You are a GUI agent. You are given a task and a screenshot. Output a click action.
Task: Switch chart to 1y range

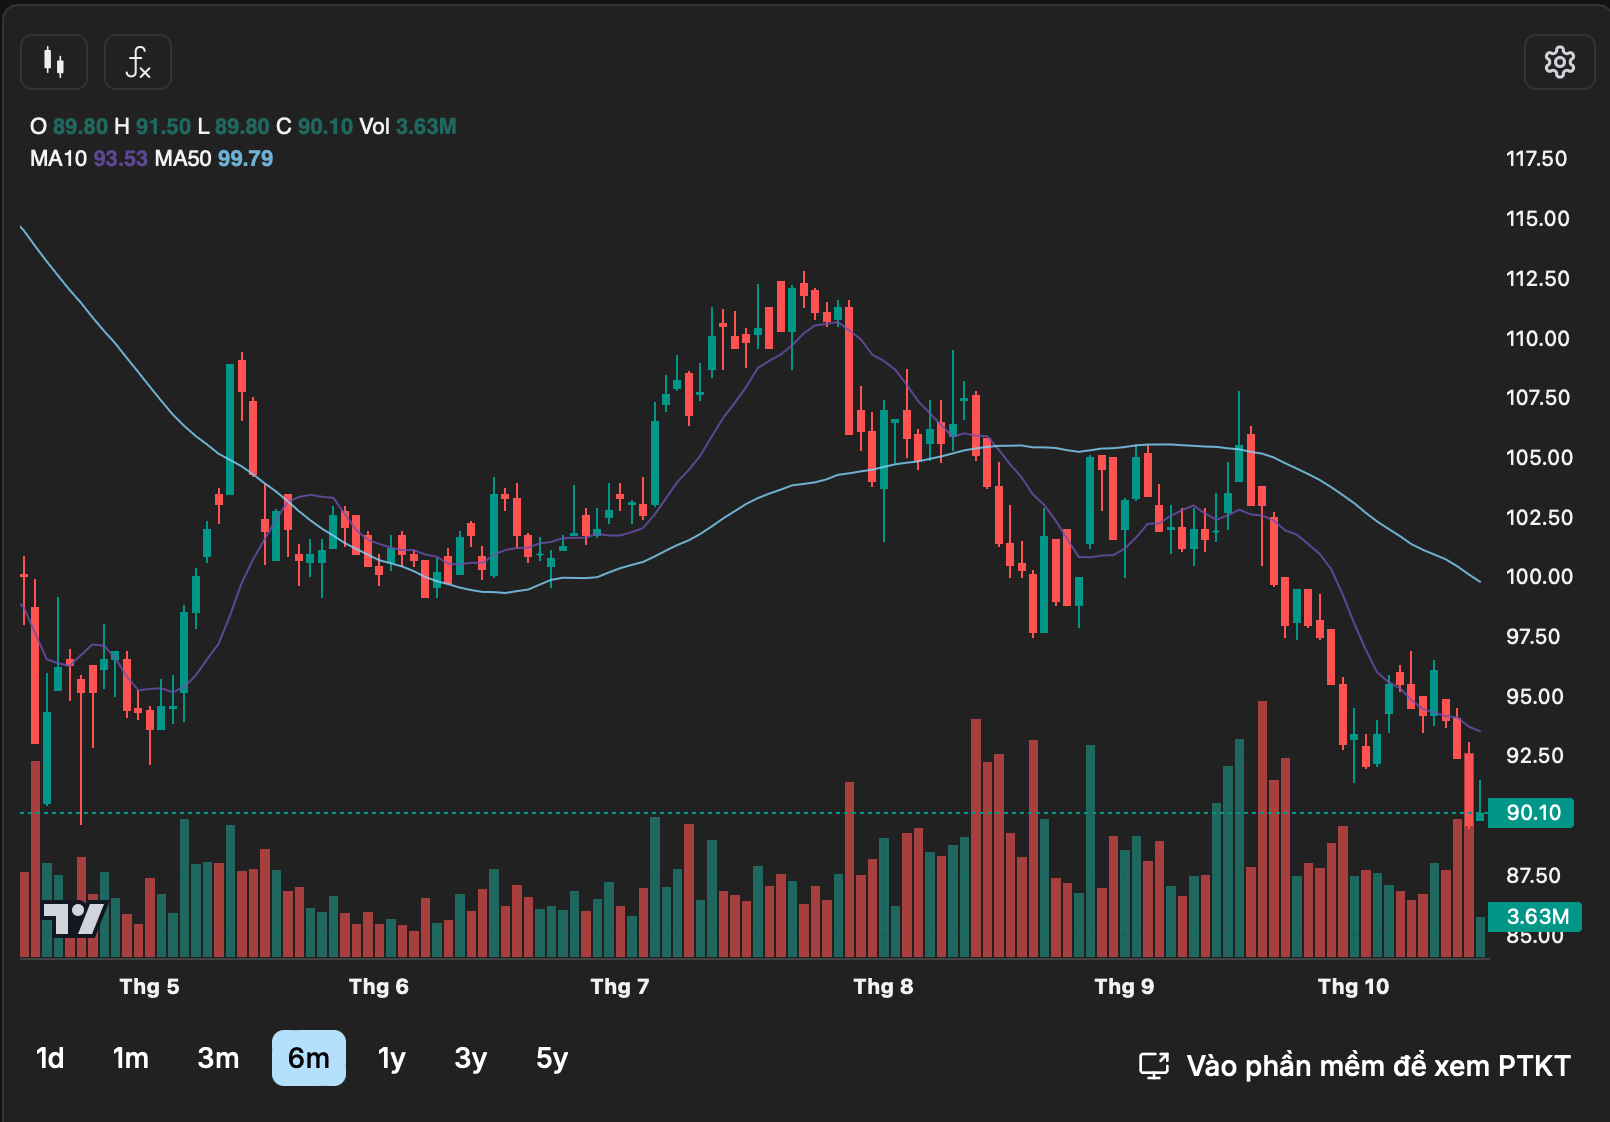click(x=391, y=1058)
